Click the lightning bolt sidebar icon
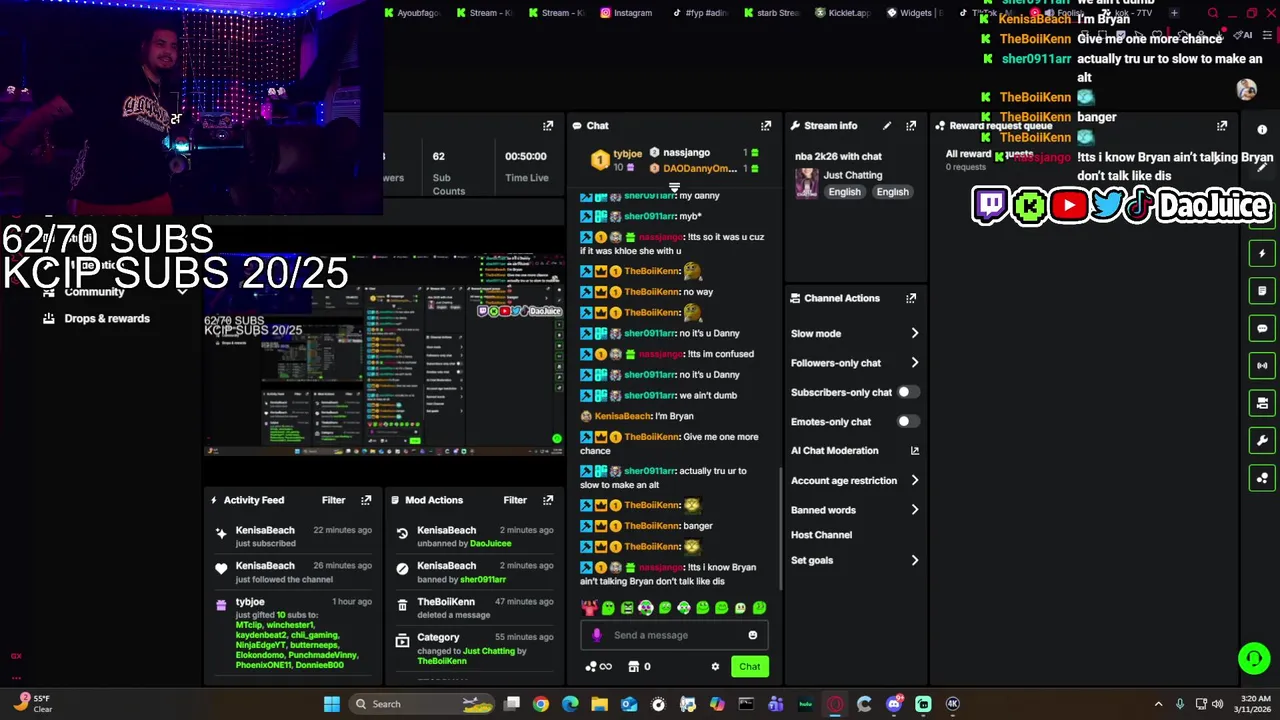This screenshot has height=720, width=1280. point(1262,254)
